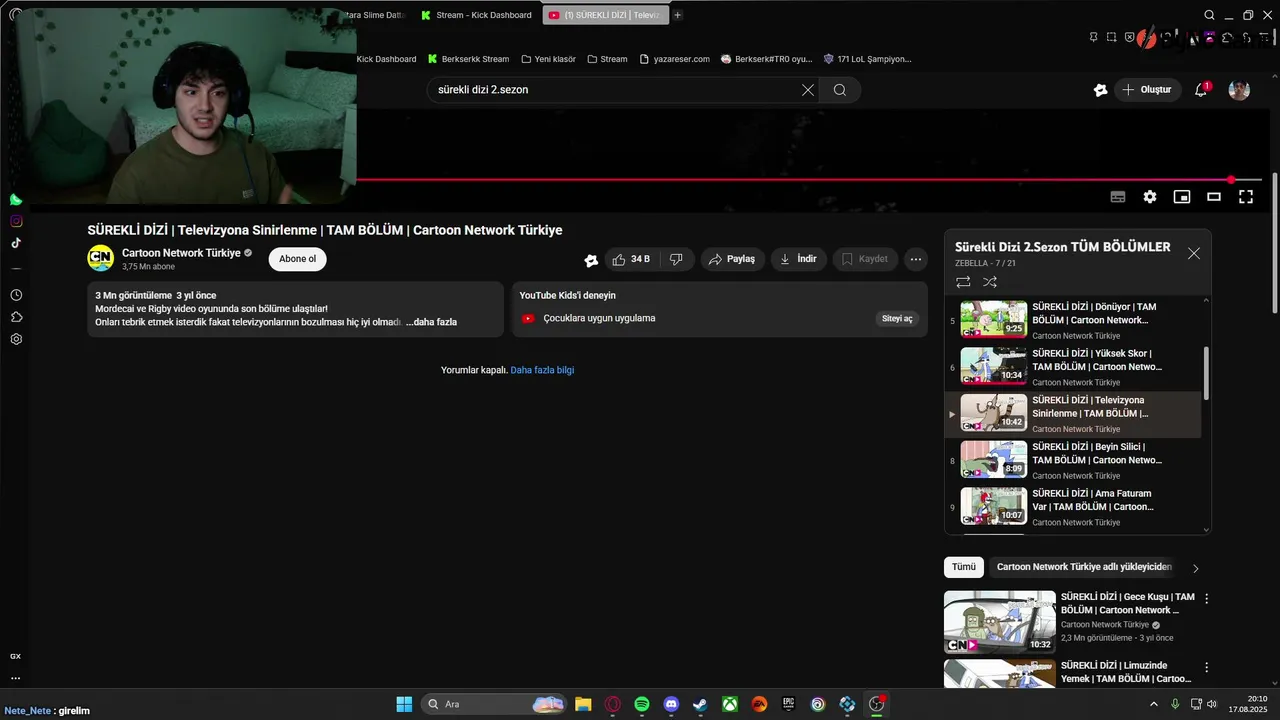1280x720 pixels.
Task: Toggle subtitles on the video player
Action: 1118,197
